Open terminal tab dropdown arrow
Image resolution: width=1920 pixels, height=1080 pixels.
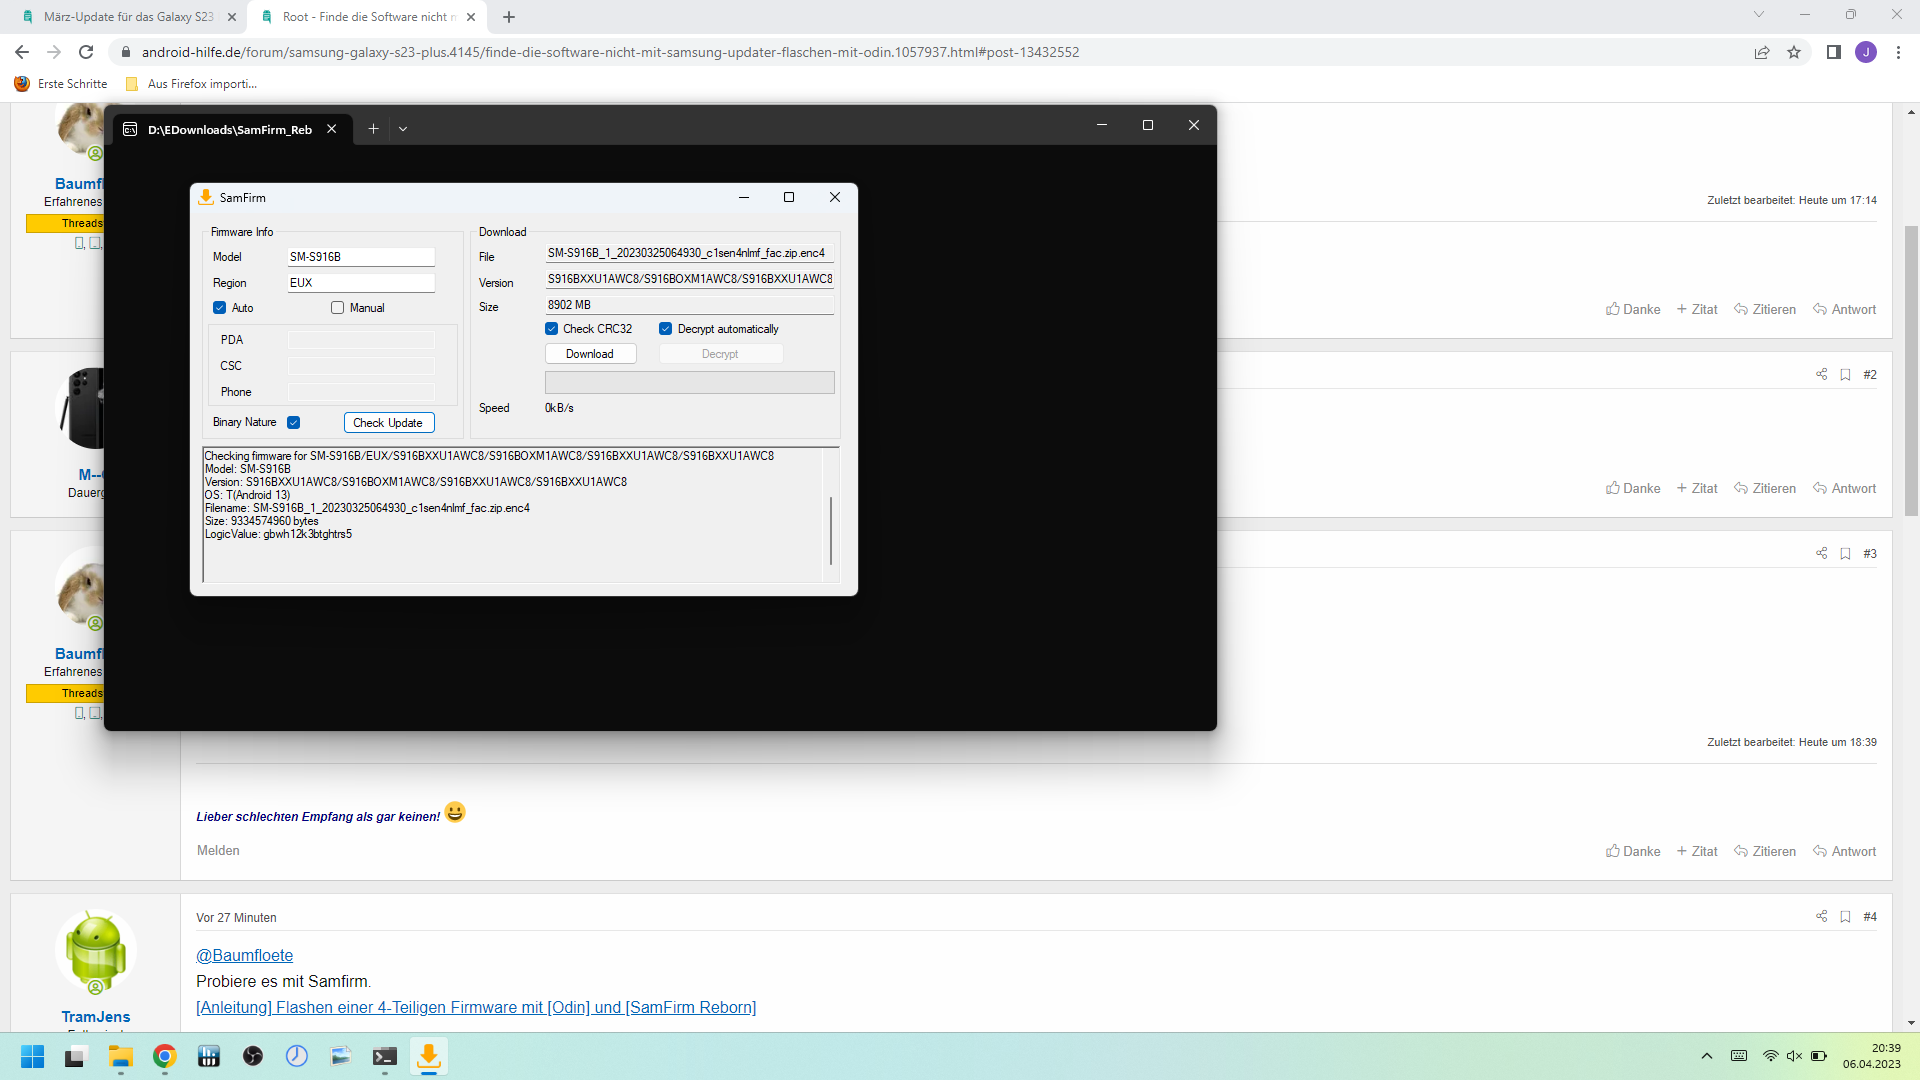pyautogui.click(x=403, y=129)
